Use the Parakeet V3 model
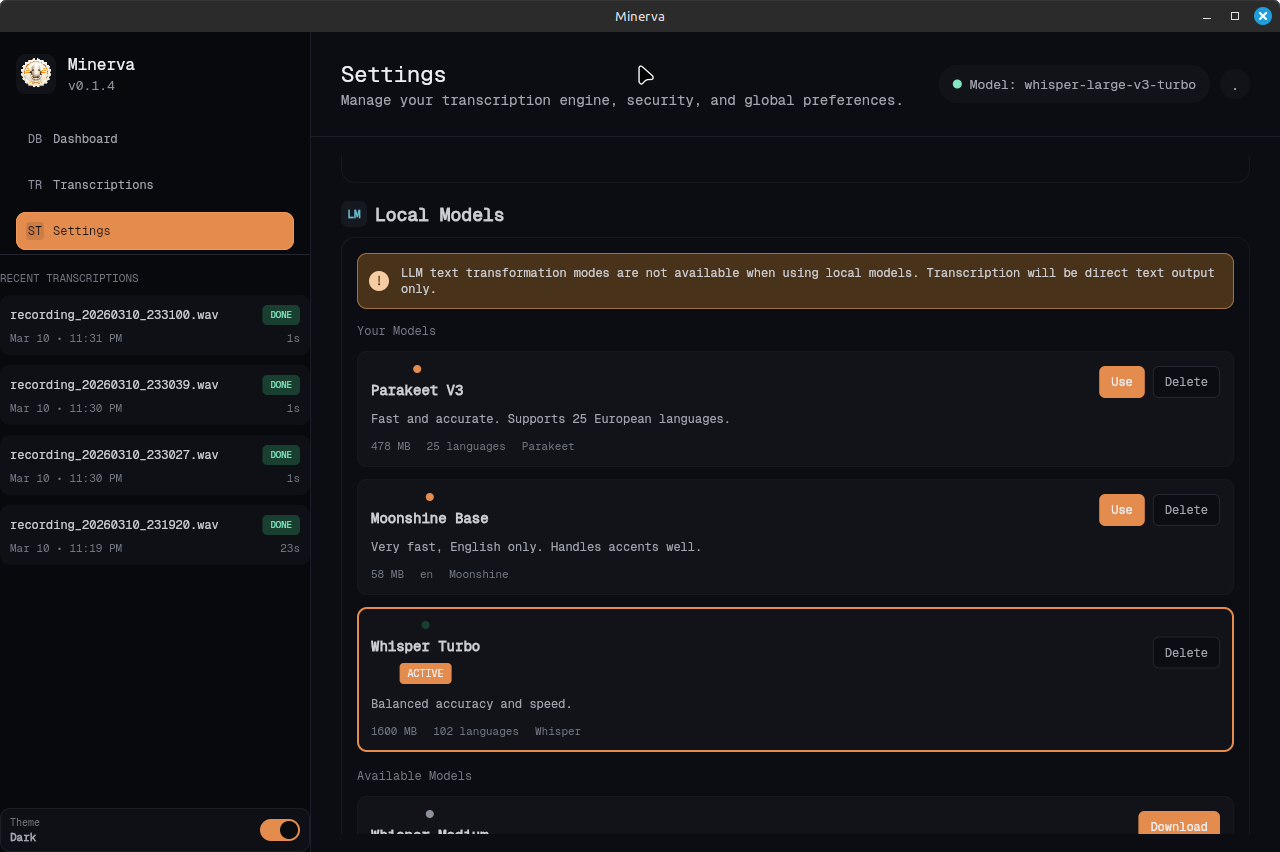The width and height of the screenshot is (1280, 852). (x=1121, y=381)
